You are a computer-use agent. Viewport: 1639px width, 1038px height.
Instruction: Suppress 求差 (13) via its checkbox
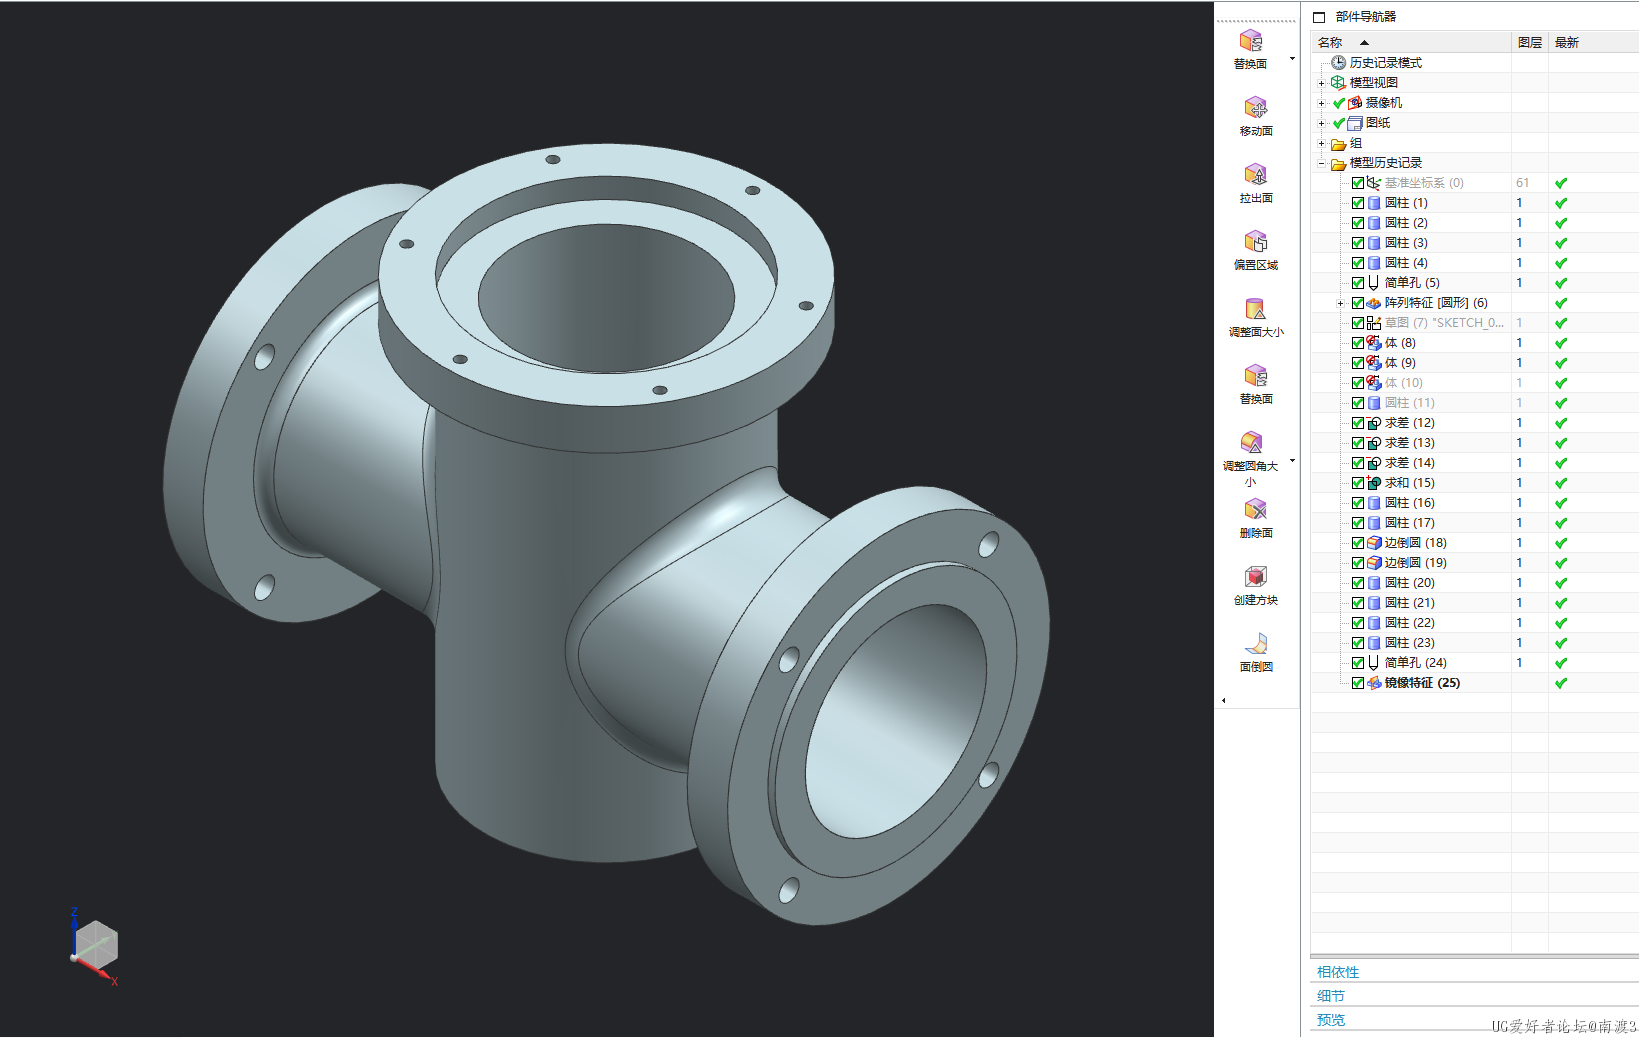[x=1358, y=442]
